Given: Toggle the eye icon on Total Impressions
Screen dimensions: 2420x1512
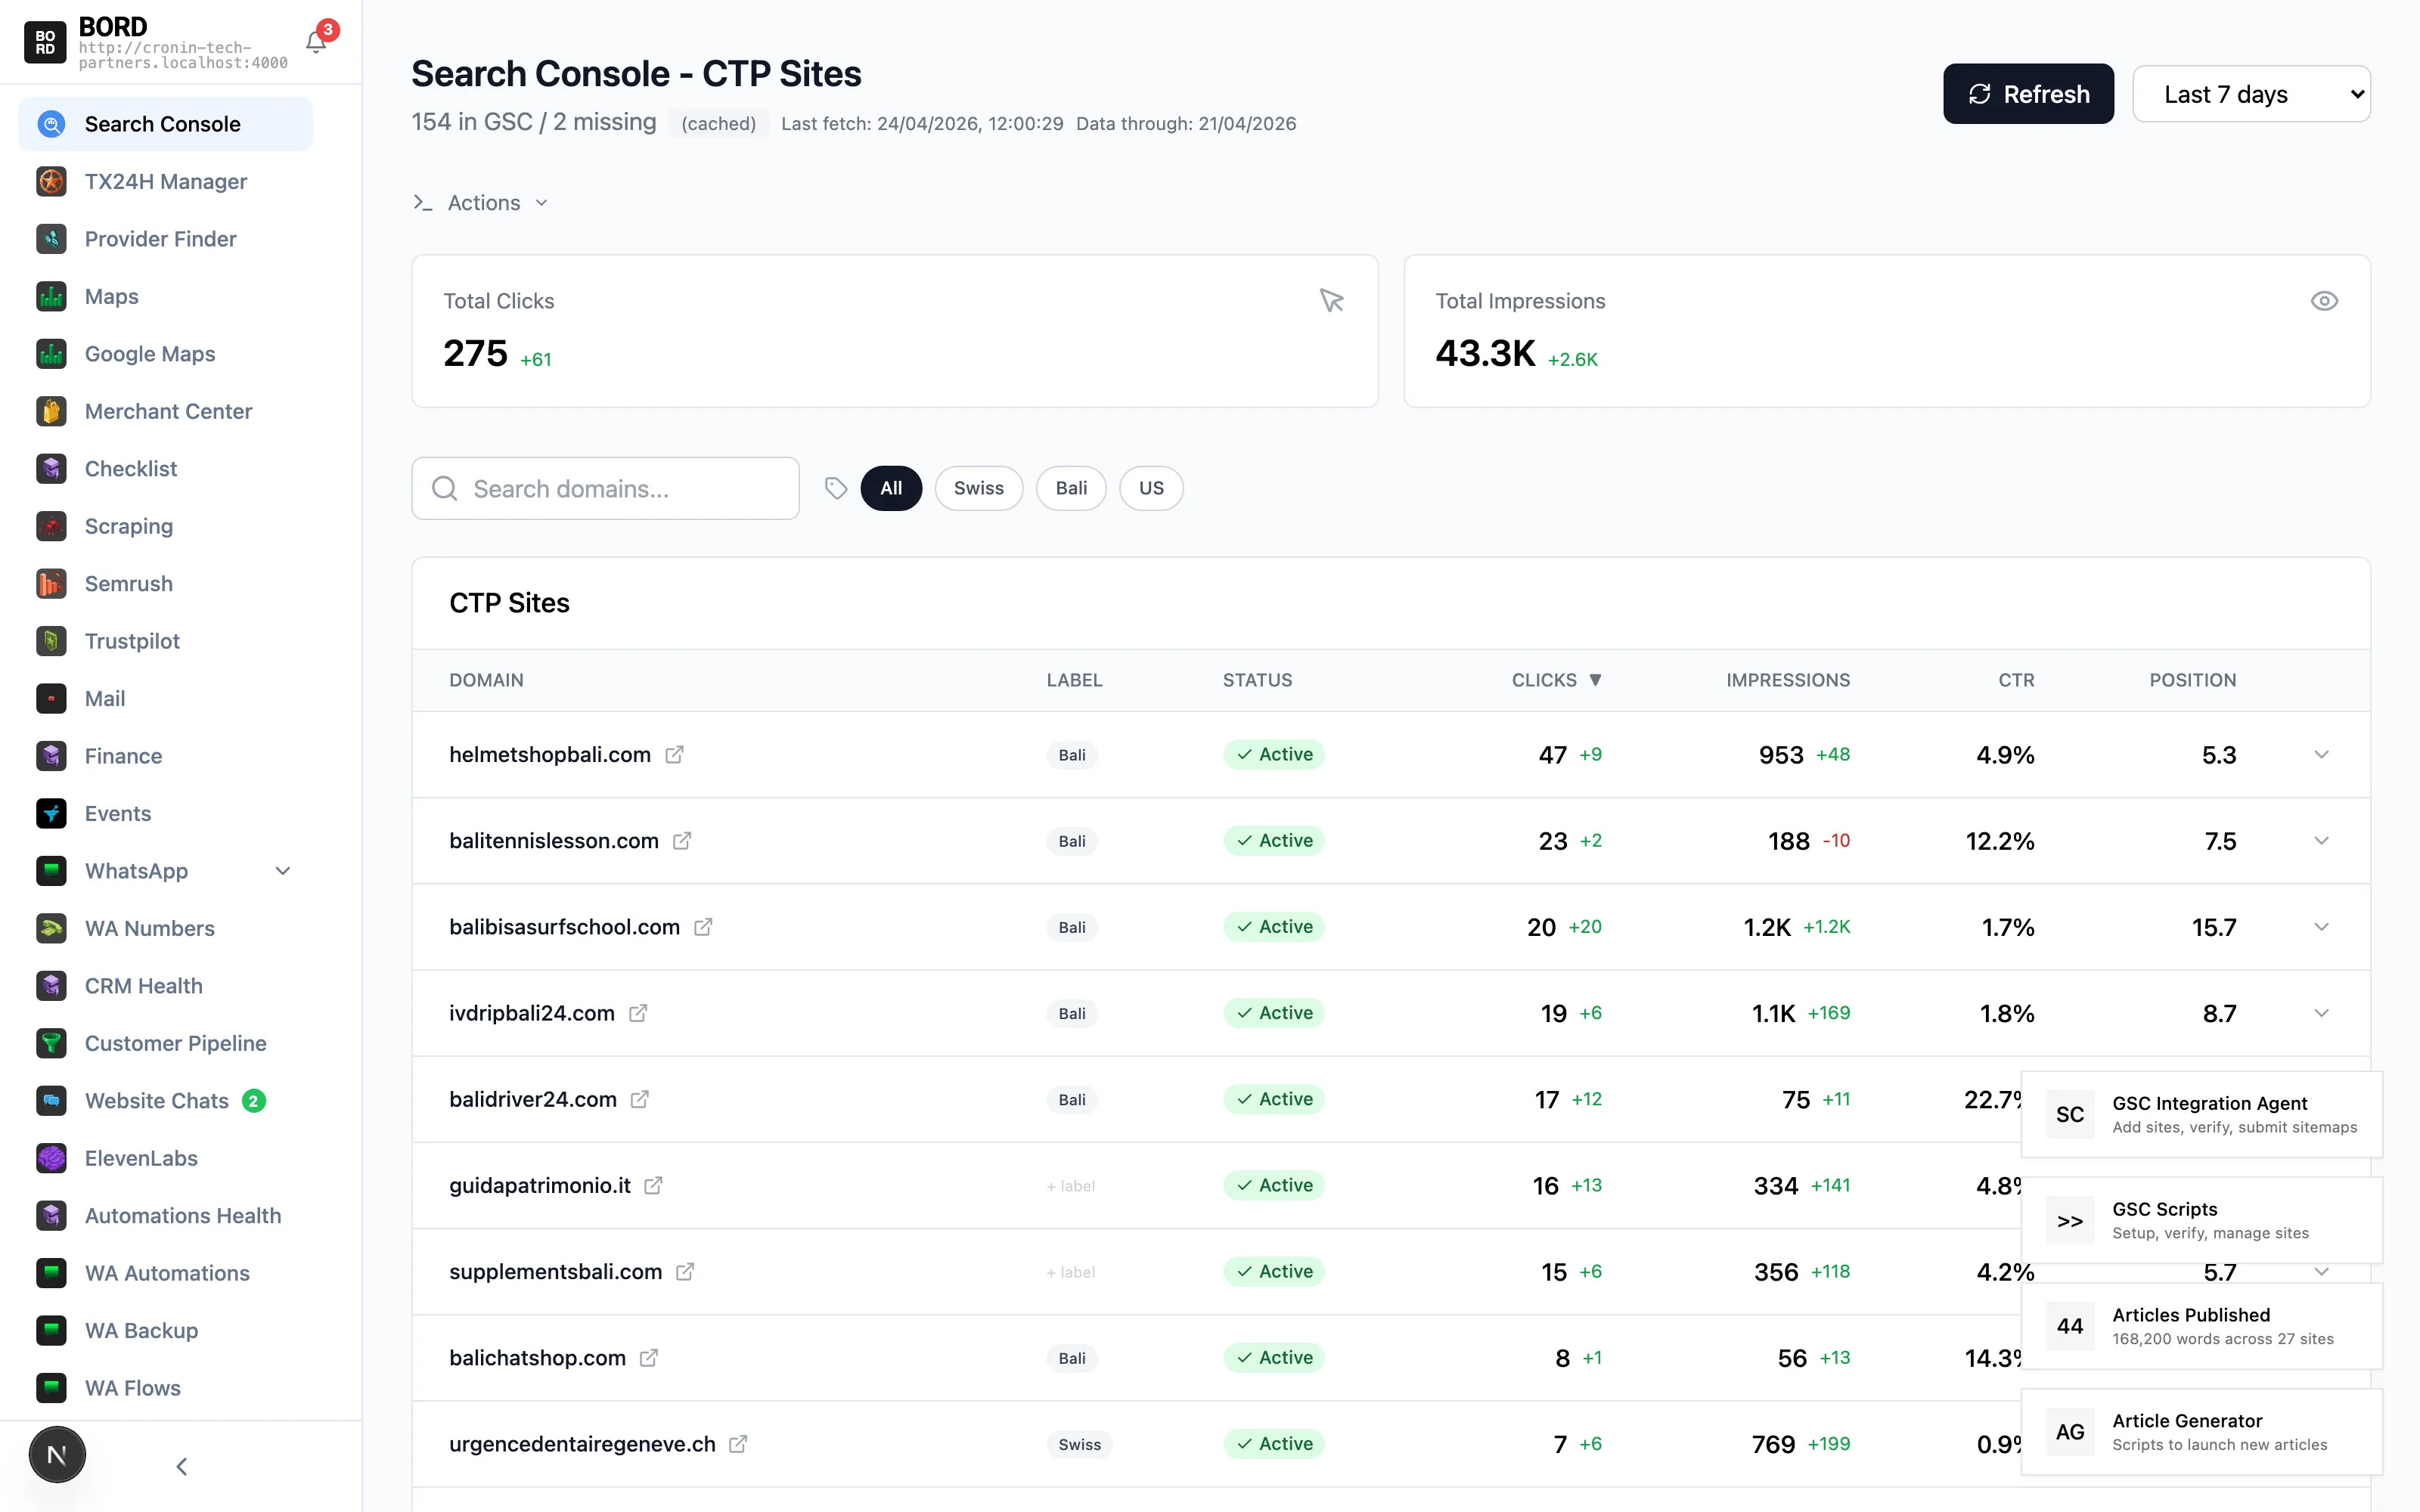Looking at the screenshot, I should point(2325,300).
